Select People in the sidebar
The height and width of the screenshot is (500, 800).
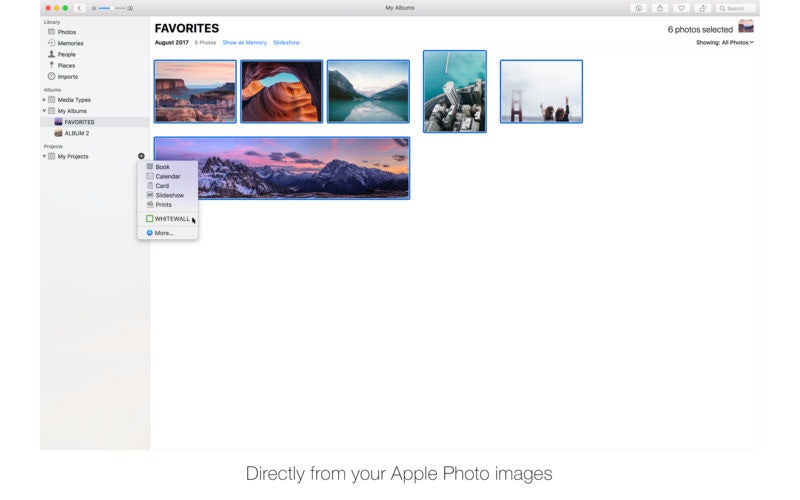tap(66, 54)
